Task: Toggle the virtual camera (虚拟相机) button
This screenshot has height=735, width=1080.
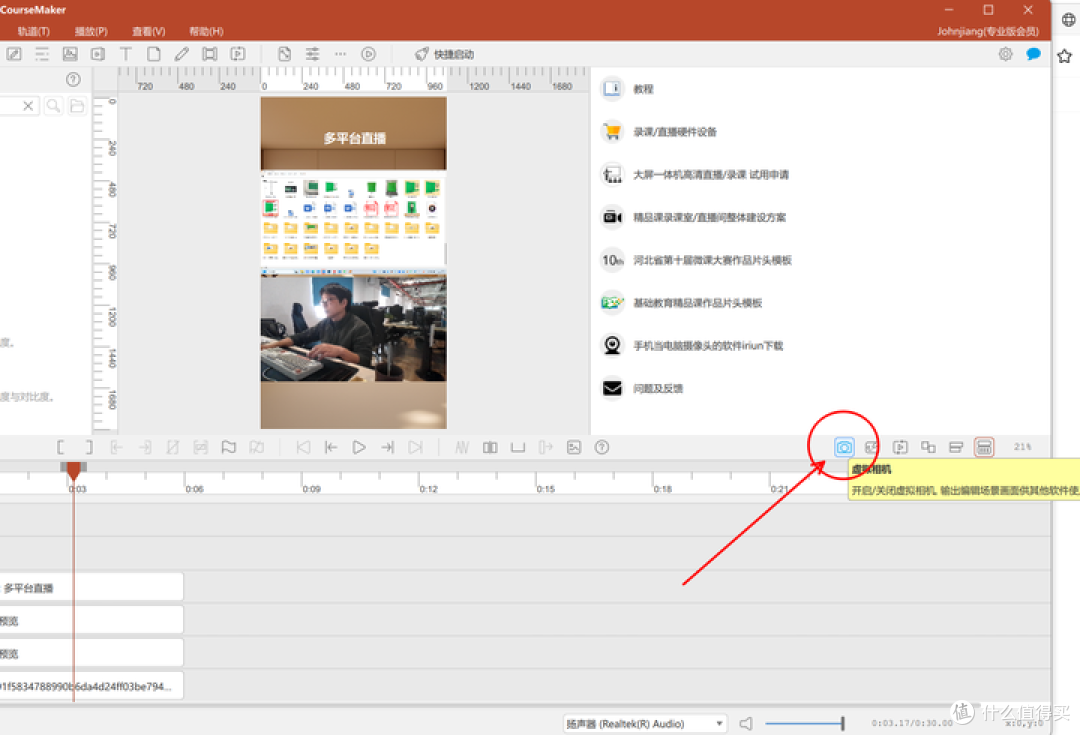Action: [x=844, y=447]
